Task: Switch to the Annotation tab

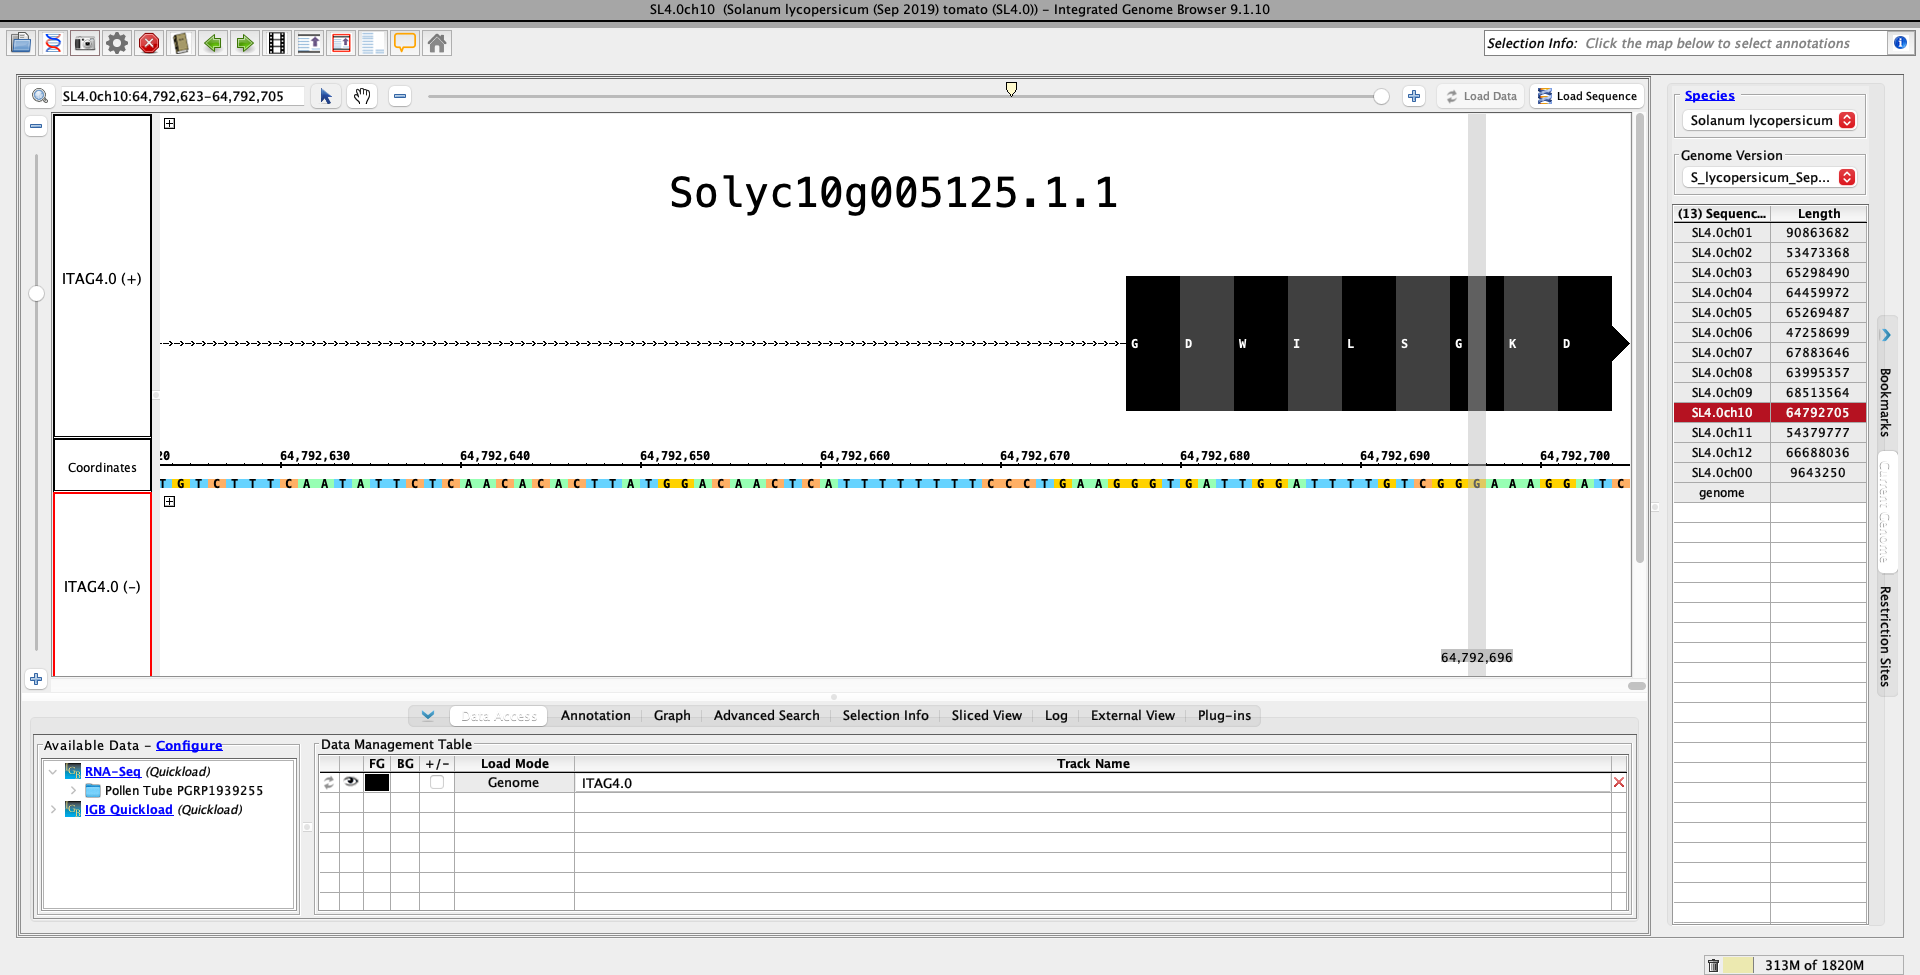Action: point(595,715)
